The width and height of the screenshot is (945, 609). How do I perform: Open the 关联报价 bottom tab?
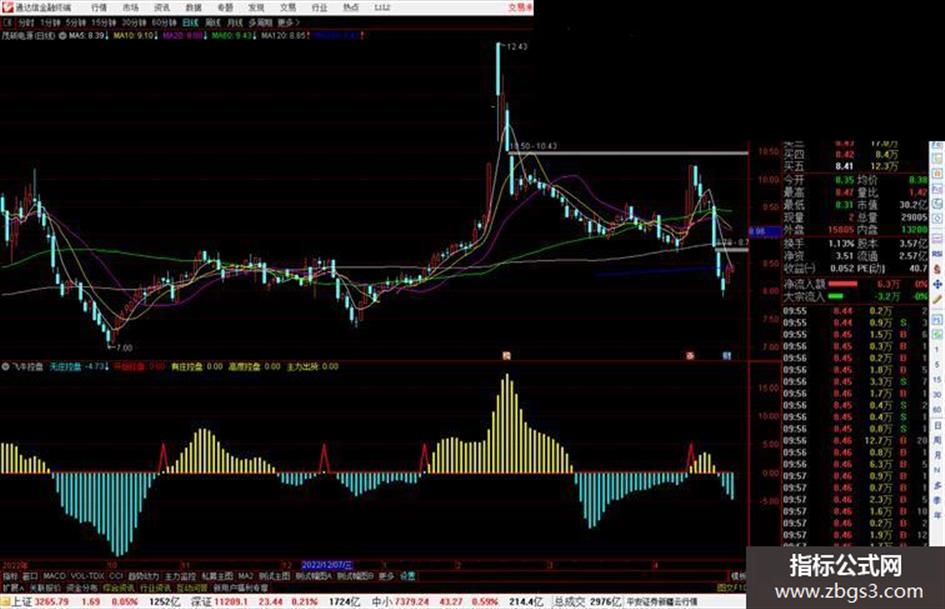click(x=45, y=587)
